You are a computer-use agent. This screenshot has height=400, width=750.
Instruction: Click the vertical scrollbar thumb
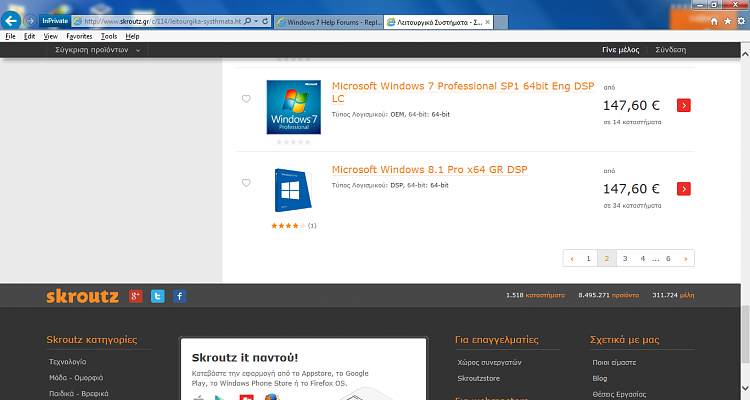[745, 335]
